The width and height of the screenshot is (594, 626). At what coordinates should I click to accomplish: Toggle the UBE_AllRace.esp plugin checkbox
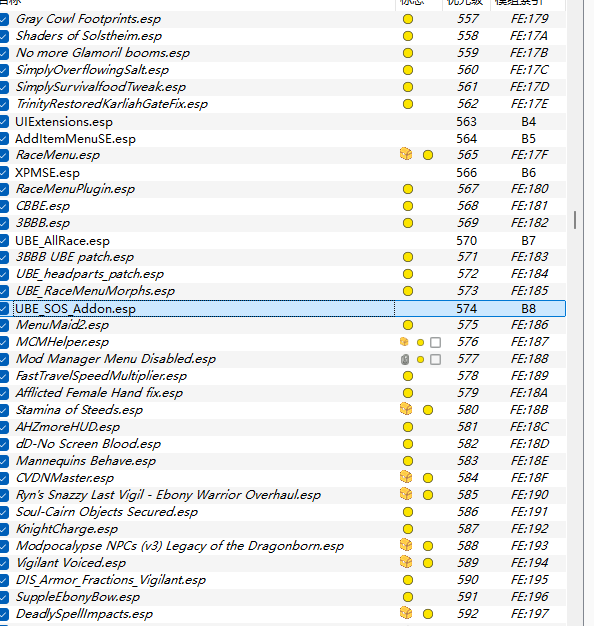tap(4, 241)
